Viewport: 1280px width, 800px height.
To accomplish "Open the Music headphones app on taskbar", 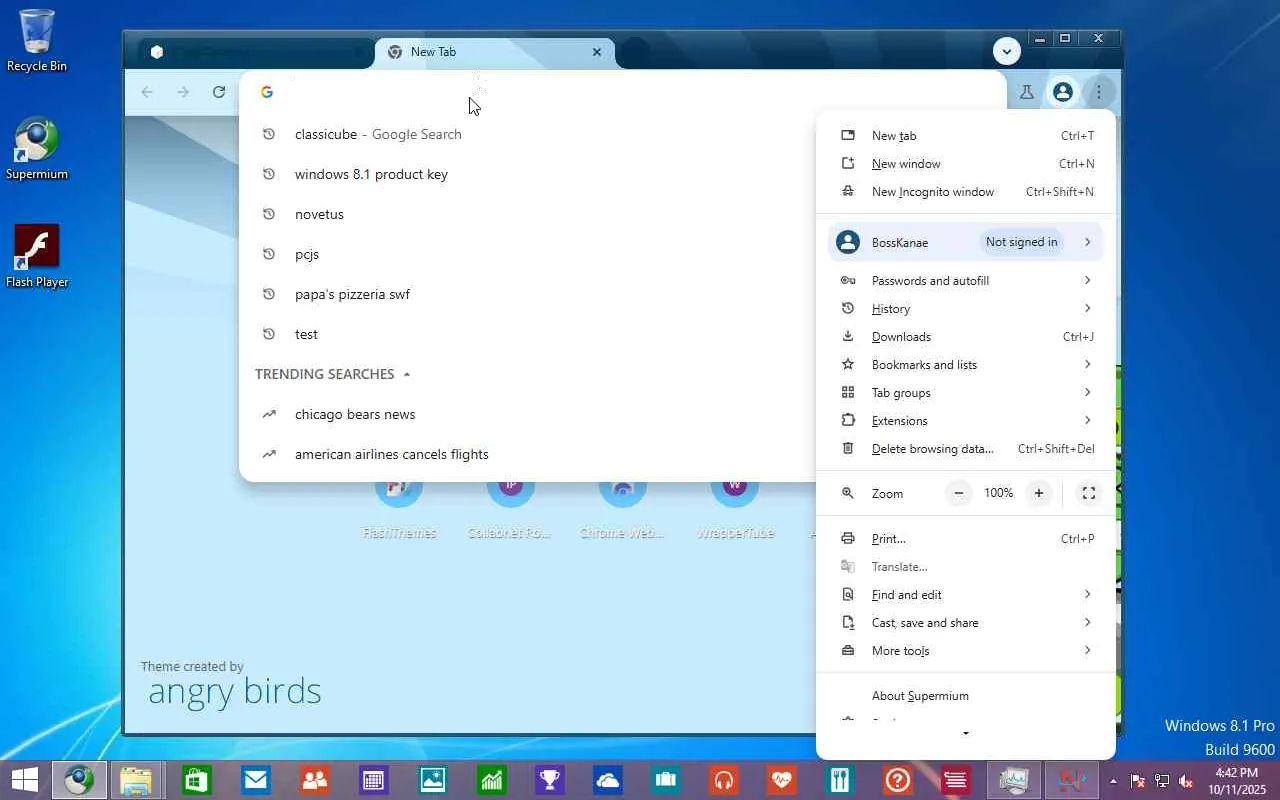I will coord(724,780).
